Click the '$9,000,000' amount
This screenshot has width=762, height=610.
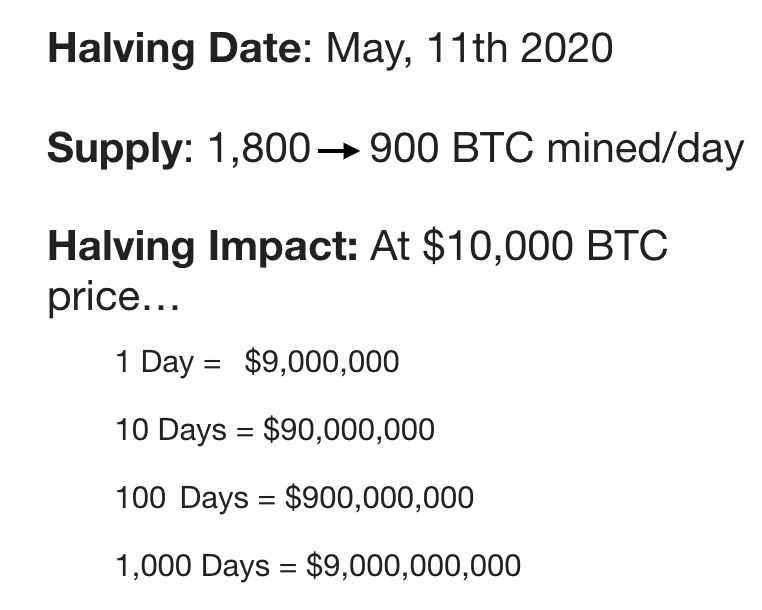point(322,362)
